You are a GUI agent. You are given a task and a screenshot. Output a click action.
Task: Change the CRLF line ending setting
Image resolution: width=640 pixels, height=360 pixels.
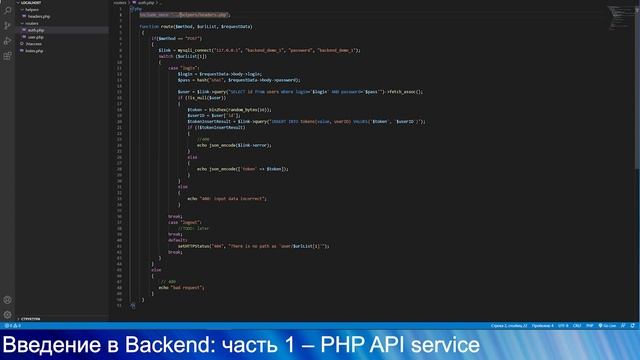click(577, 326)
